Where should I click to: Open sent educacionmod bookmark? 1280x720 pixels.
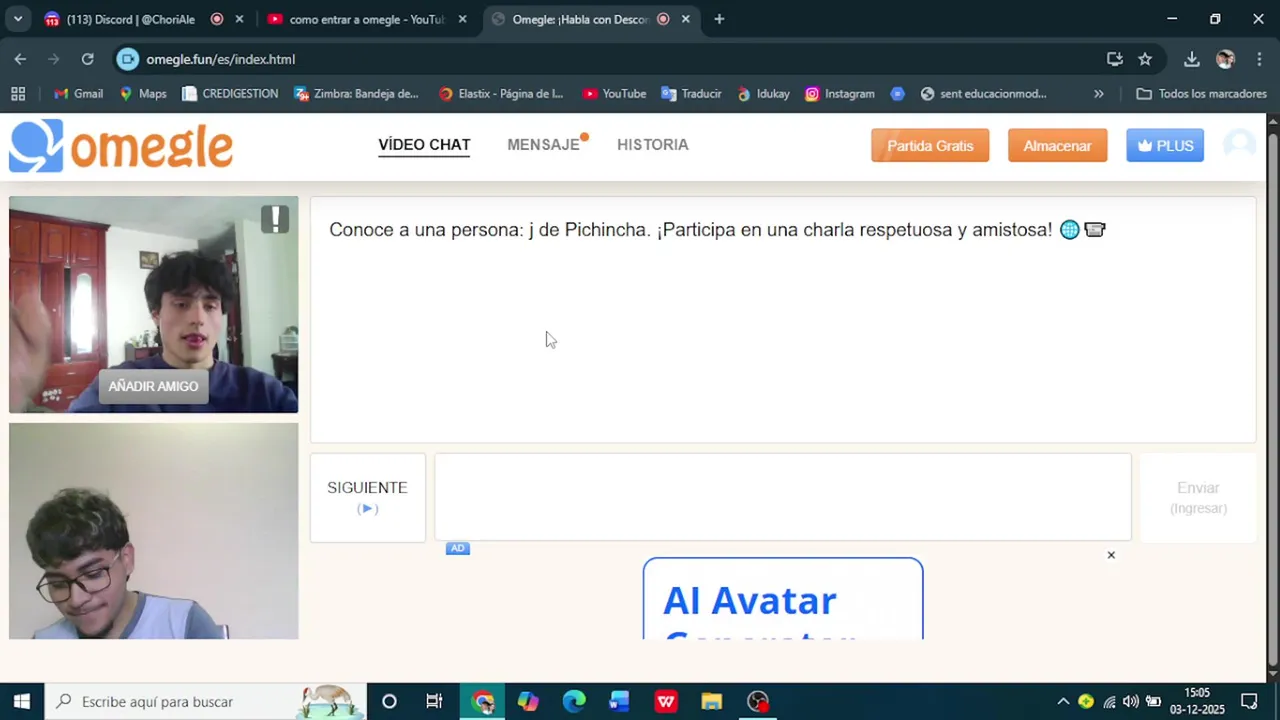click(x=983, y=94)
